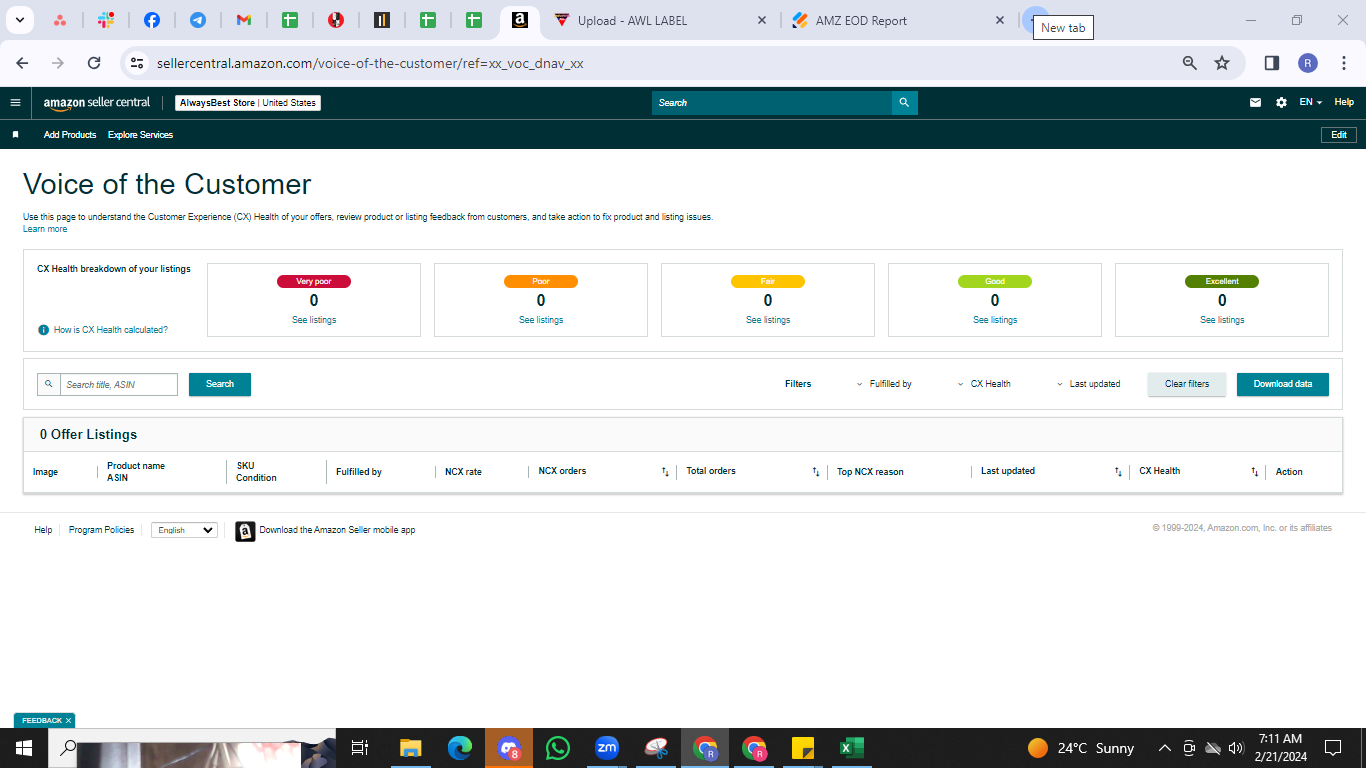1366x768 pixels.
Task: Close the AMZ EOD Report tab
Action: click(999, 20)
